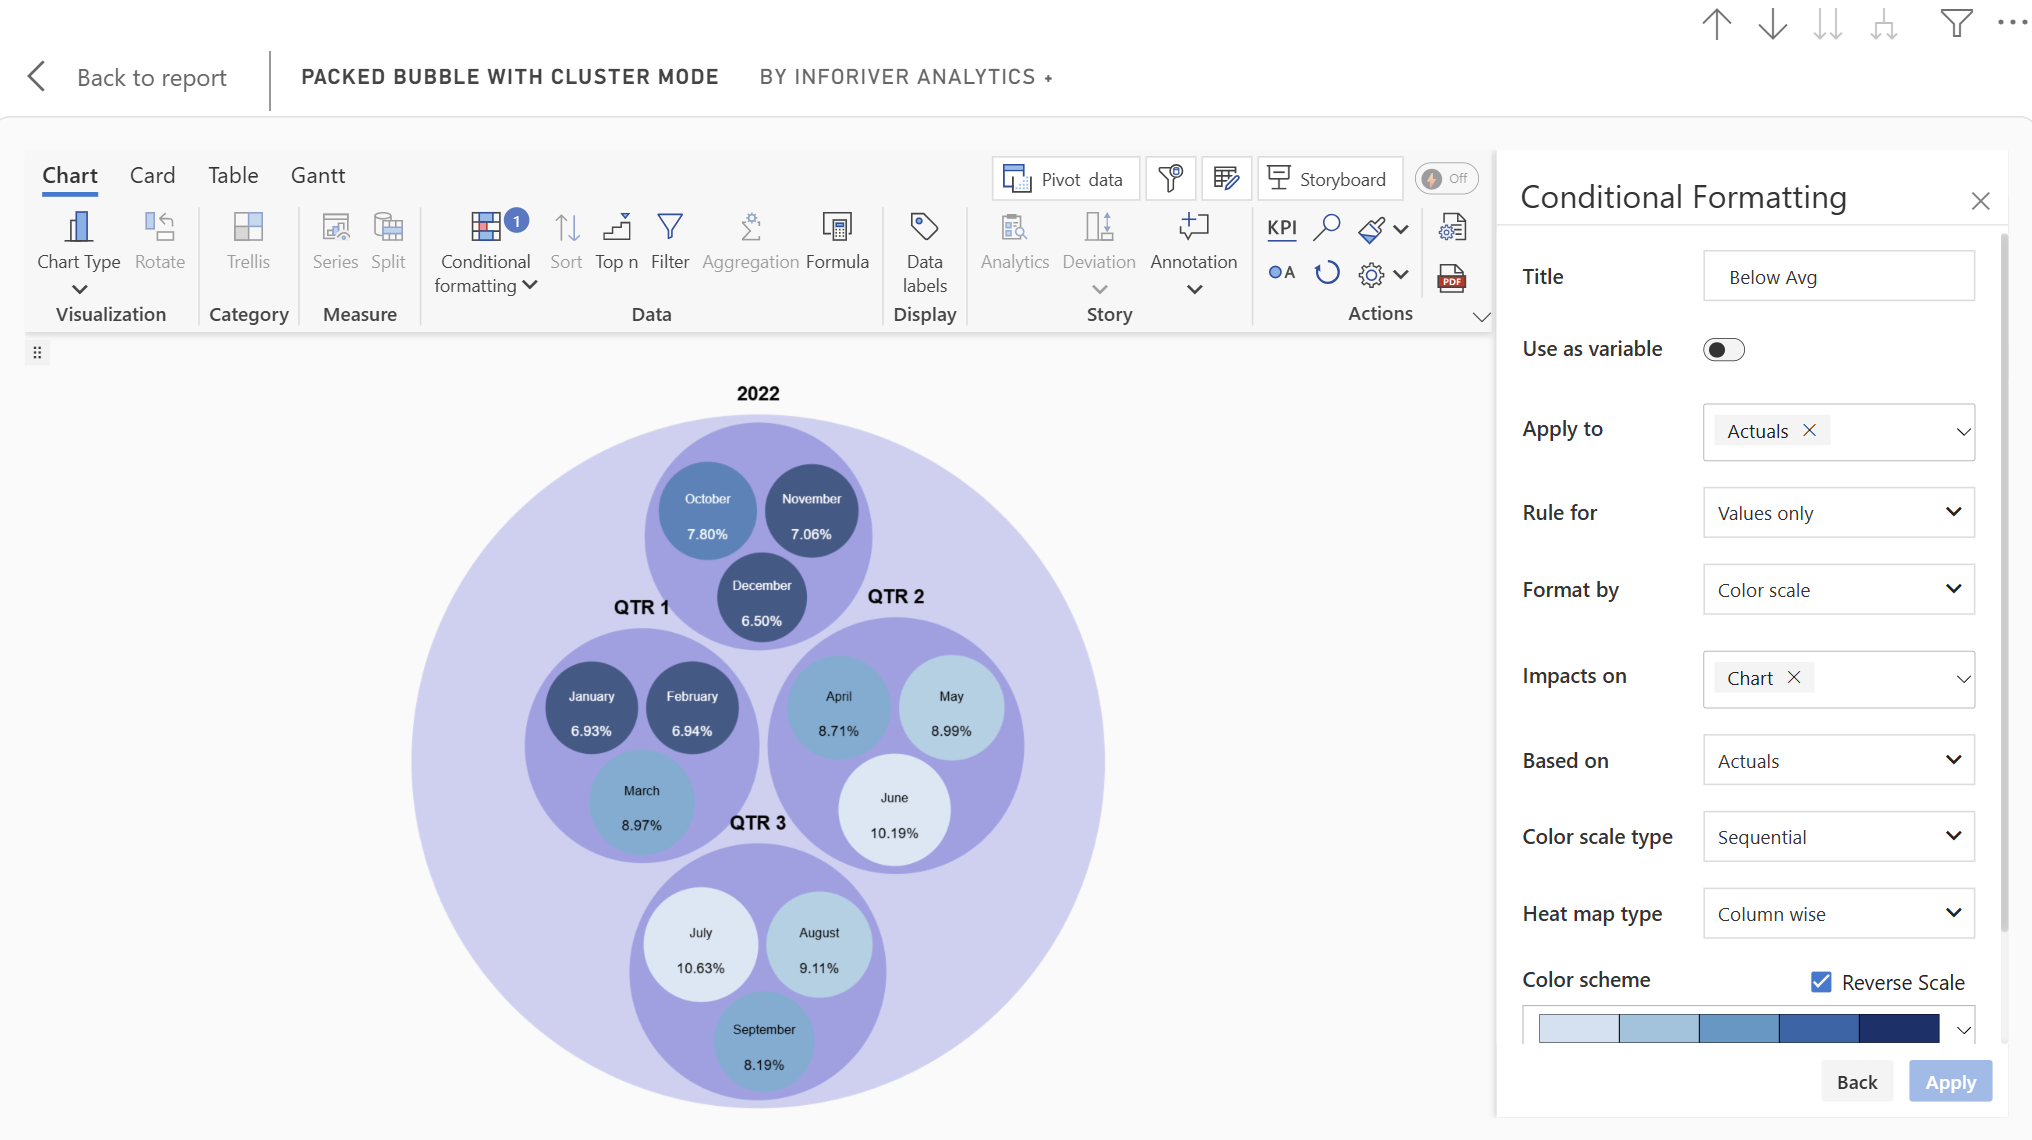The image size is (2032, 1140).
Task: Expand the Format by Color scale dropdown
Action: click(1838, 590)
